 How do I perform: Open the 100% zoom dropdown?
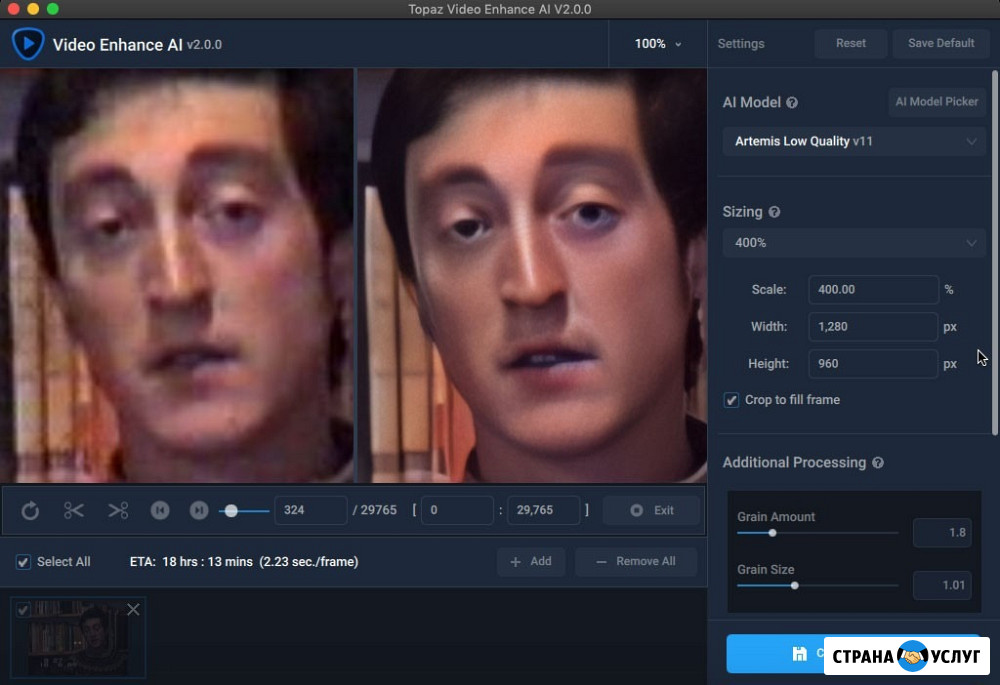(x=657, y=44)
